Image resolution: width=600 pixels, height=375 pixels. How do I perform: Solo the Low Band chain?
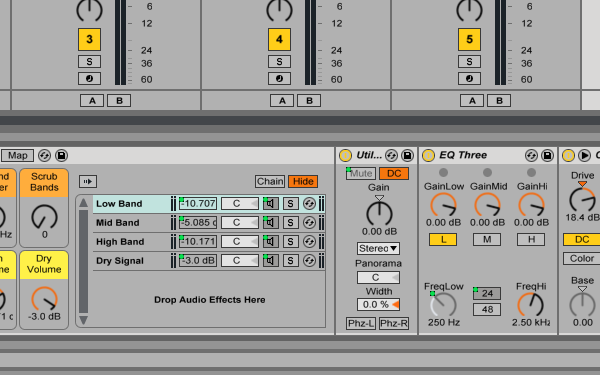pyautogui.click(x=290, y=204)
